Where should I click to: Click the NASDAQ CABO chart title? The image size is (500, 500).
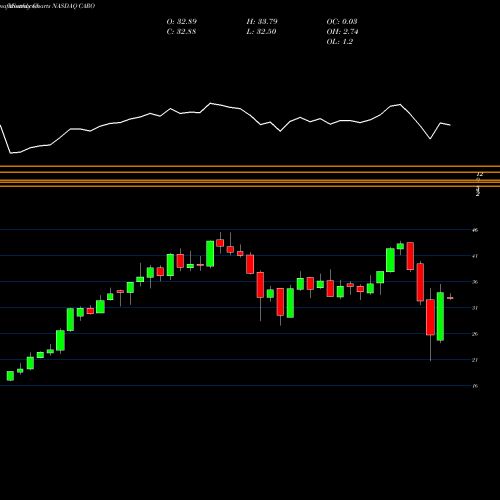pyautogui.click(x=73, y=6)
